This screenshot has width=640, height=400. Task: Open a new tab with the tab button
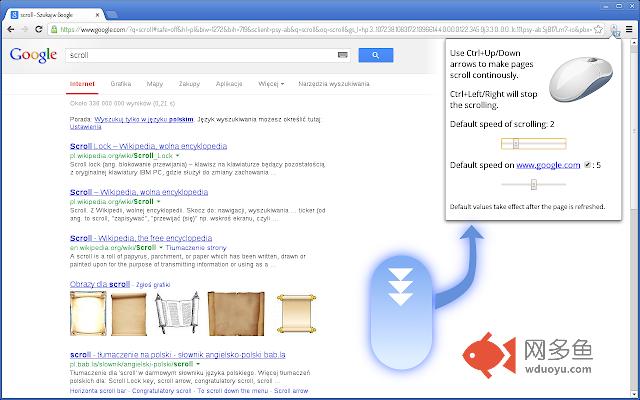[111, 15]
